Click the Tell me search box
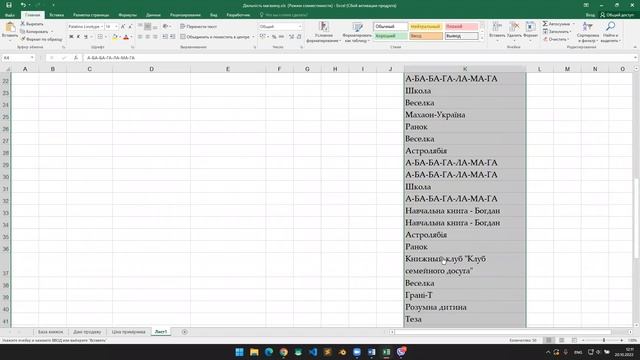 tap(284, 15)
